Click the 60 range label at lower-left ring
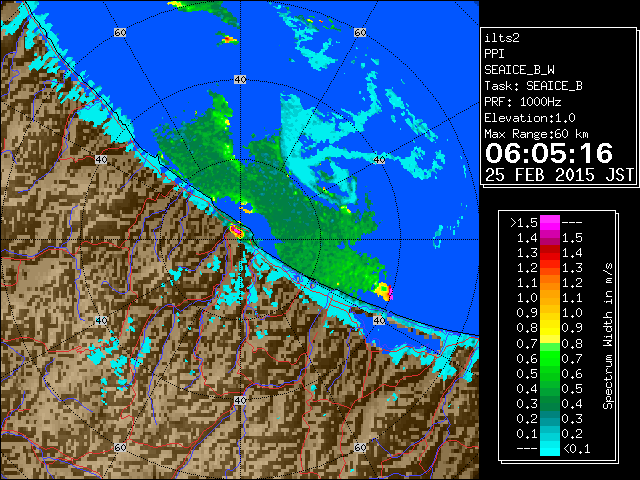This screenshot has height=480, width=640. (120, 448)
